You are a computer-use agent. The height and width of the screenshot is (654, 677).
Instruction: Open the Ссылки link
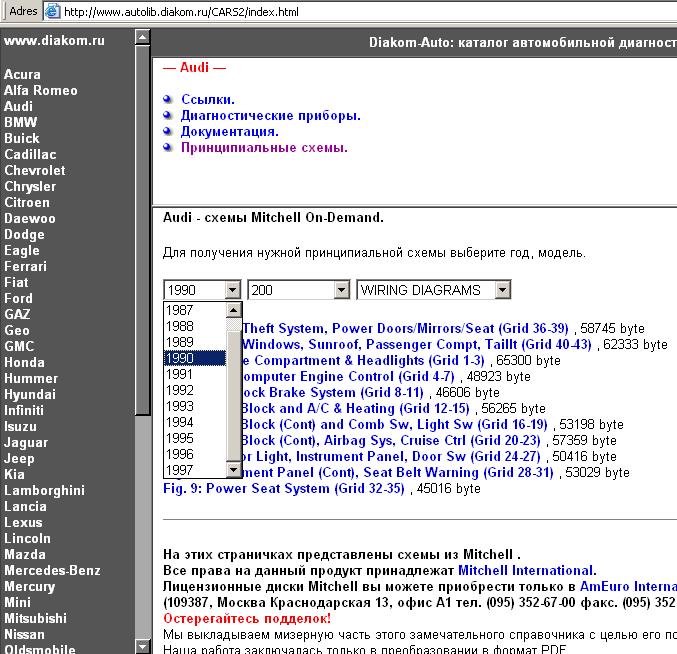pos(208,99)
